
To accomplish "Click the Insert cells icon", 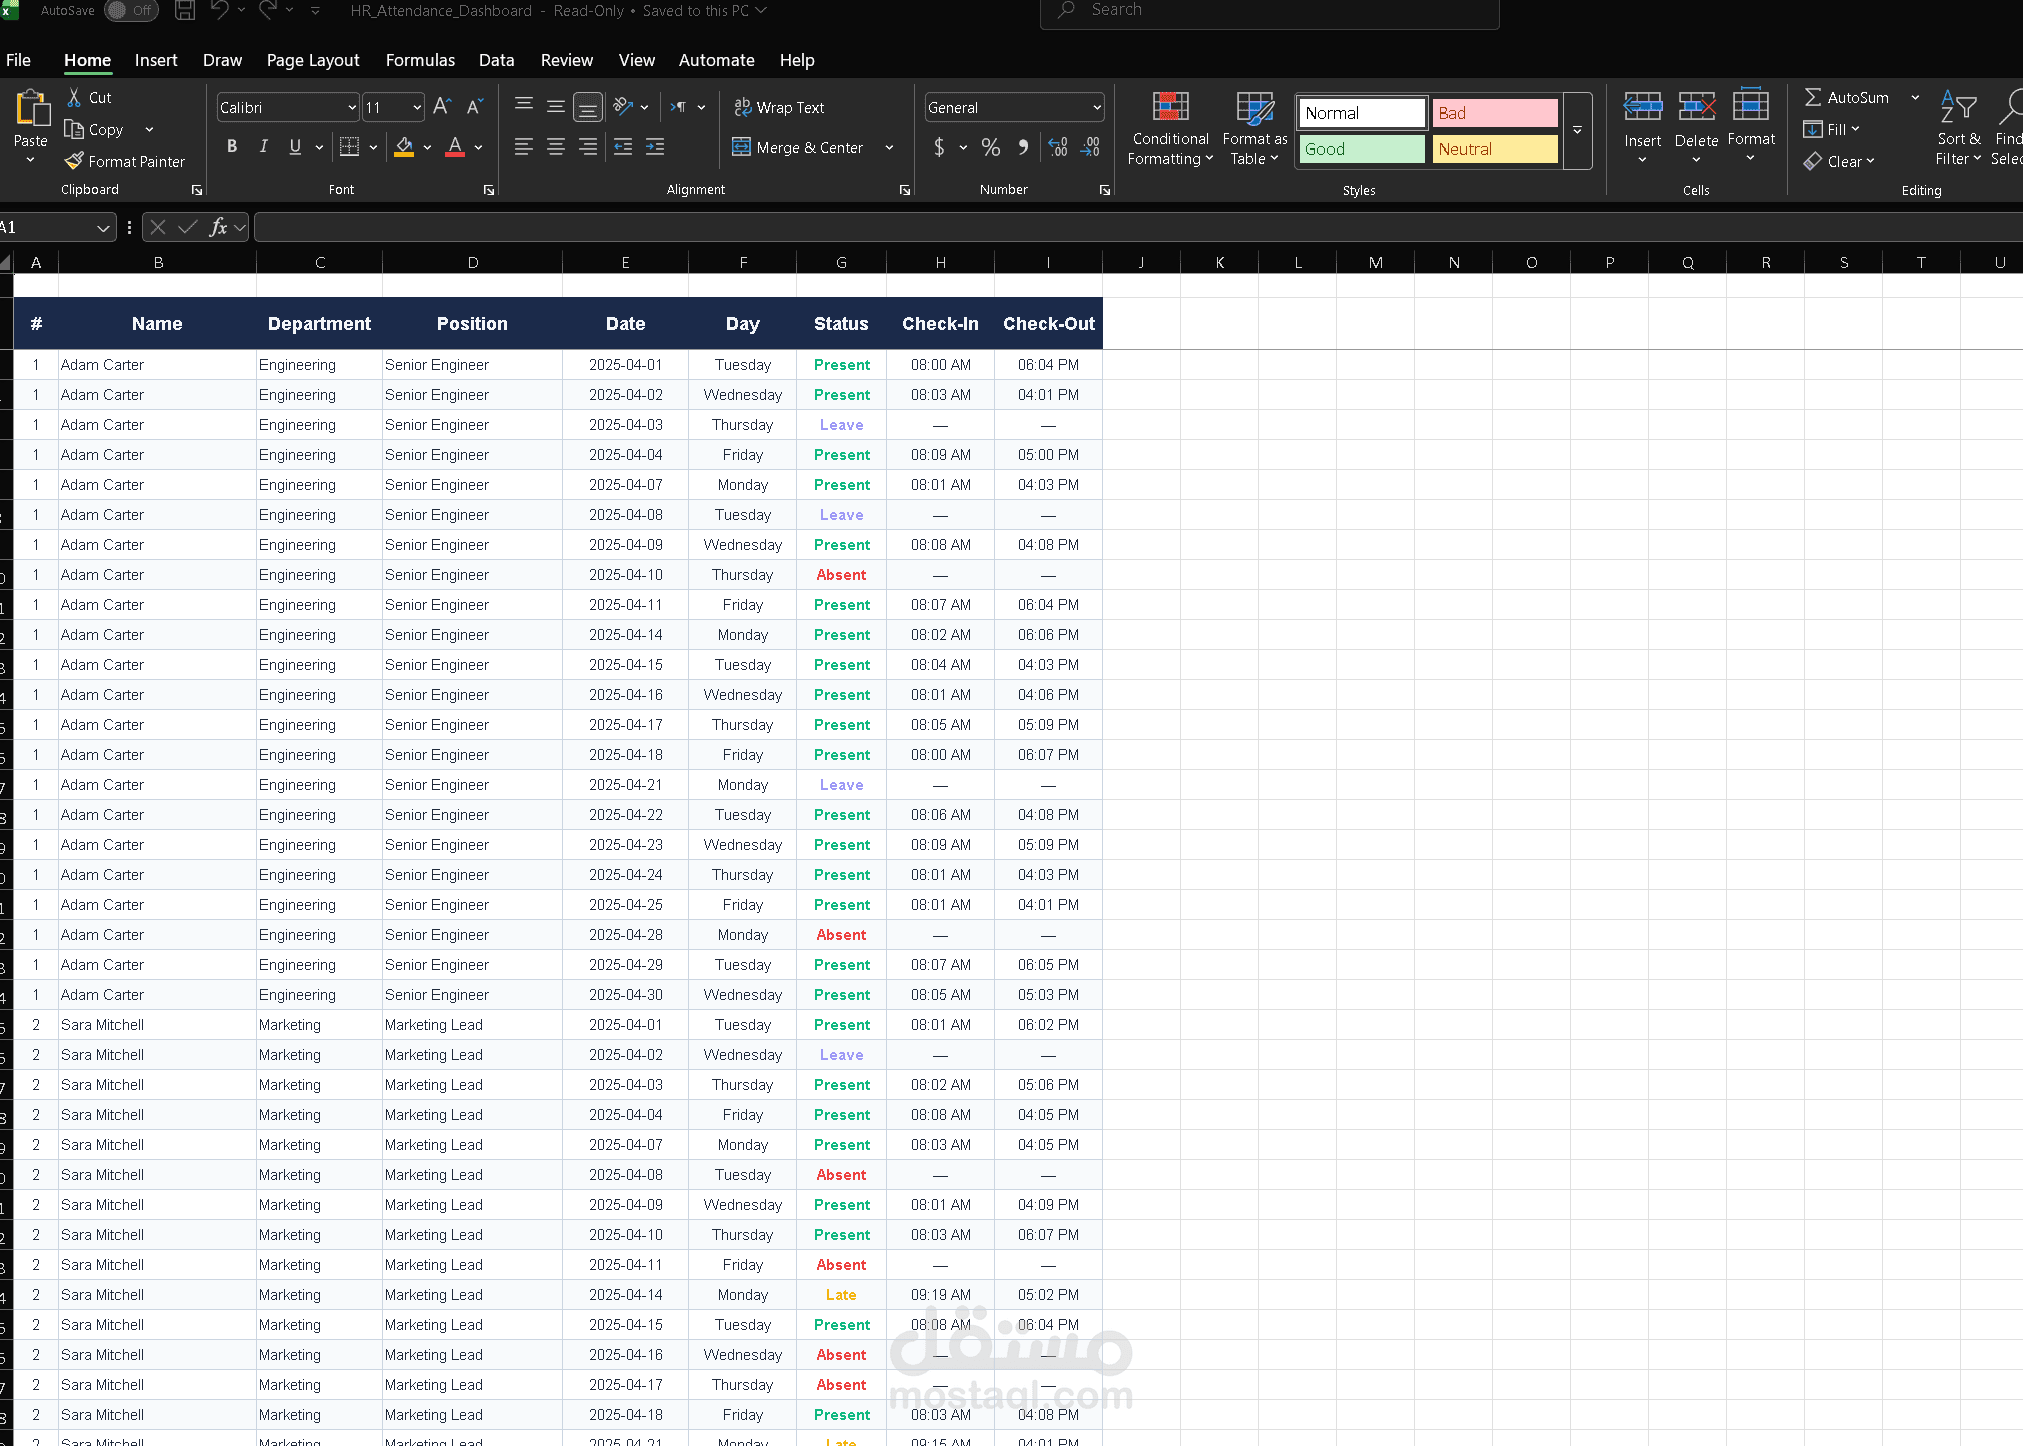I will coord(1642,106).
